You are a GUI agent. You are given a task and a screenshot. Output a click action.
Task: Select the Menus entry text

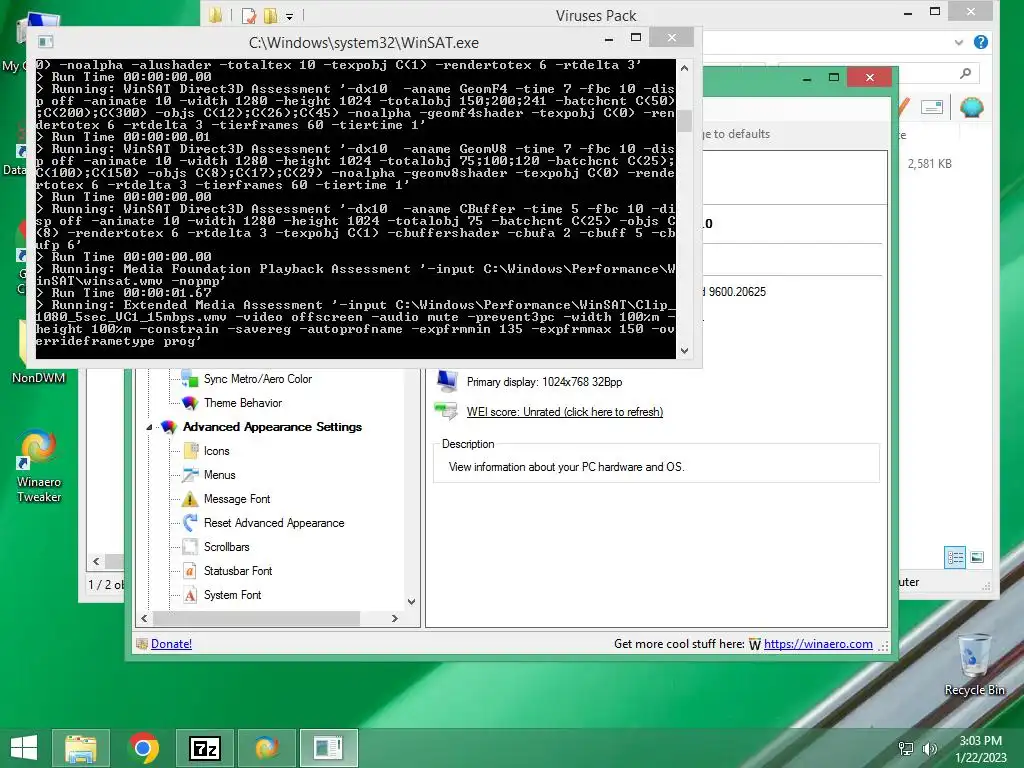219,475
